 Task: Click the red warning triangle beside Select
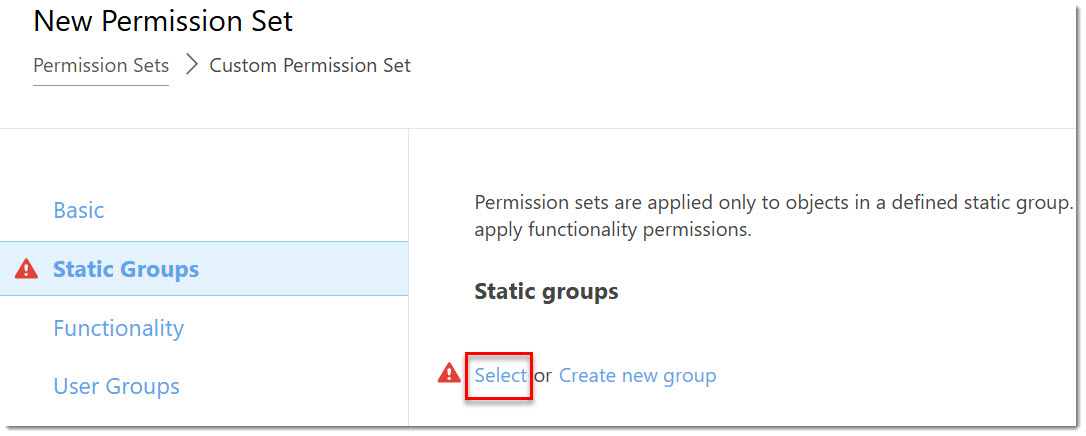[x=449, y=374]
